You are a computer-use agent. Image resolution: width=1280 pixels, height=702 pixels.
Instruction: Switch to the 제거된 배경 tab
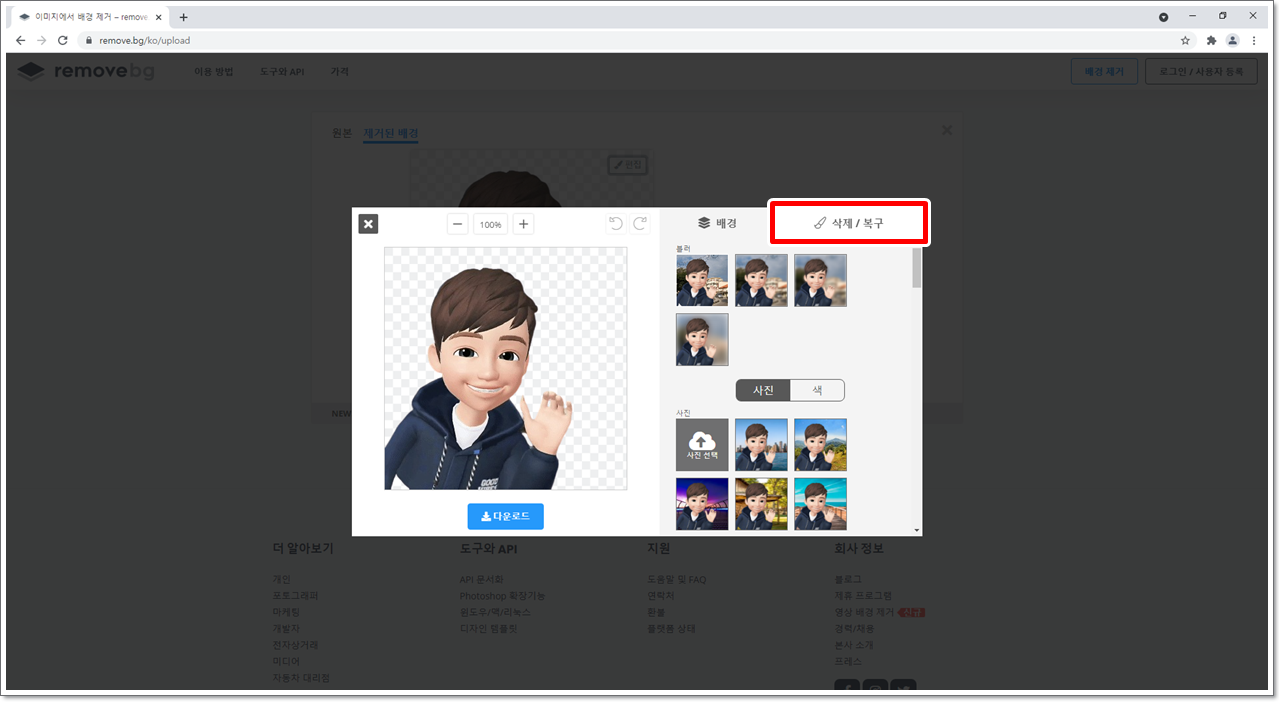click(x=391, y=133)
